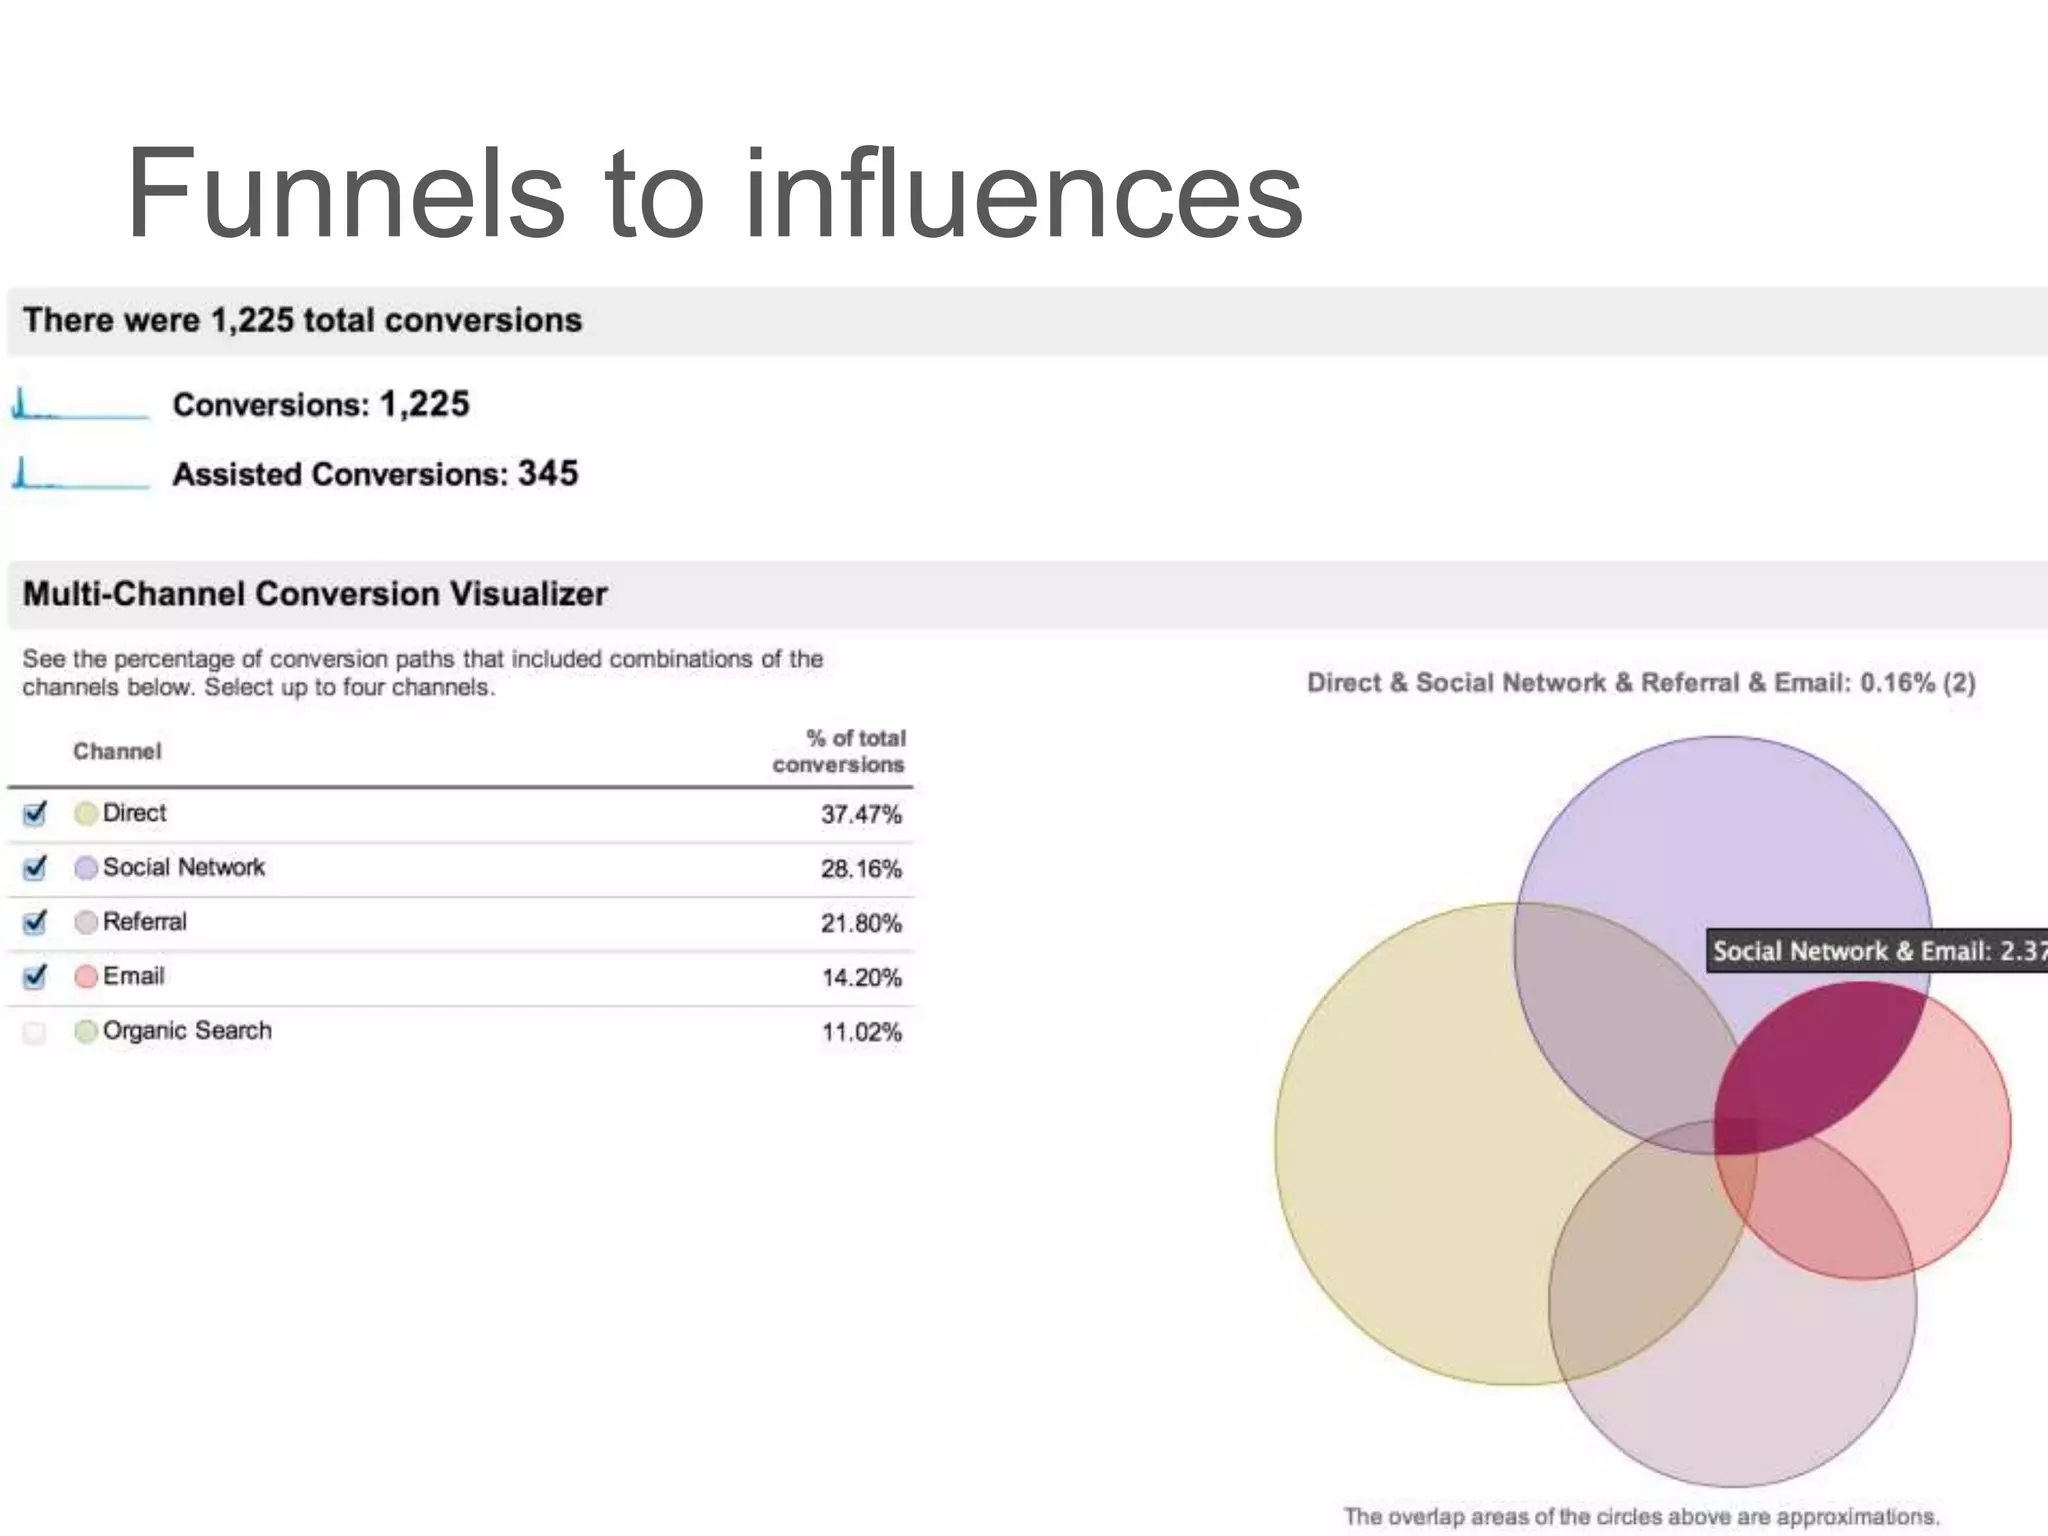Click the 14.20% value
Viewport: 2048px width, 1536px height.
pos(861,977)
